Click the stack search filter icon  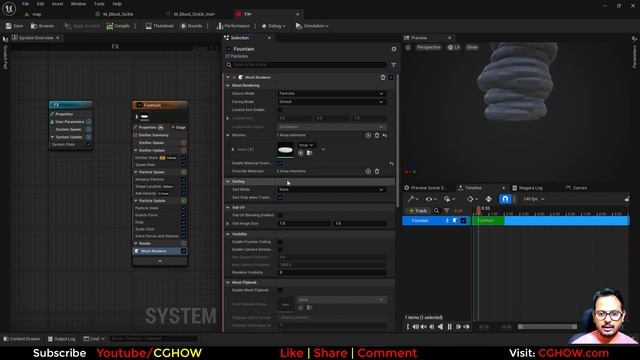click(393, 65)
